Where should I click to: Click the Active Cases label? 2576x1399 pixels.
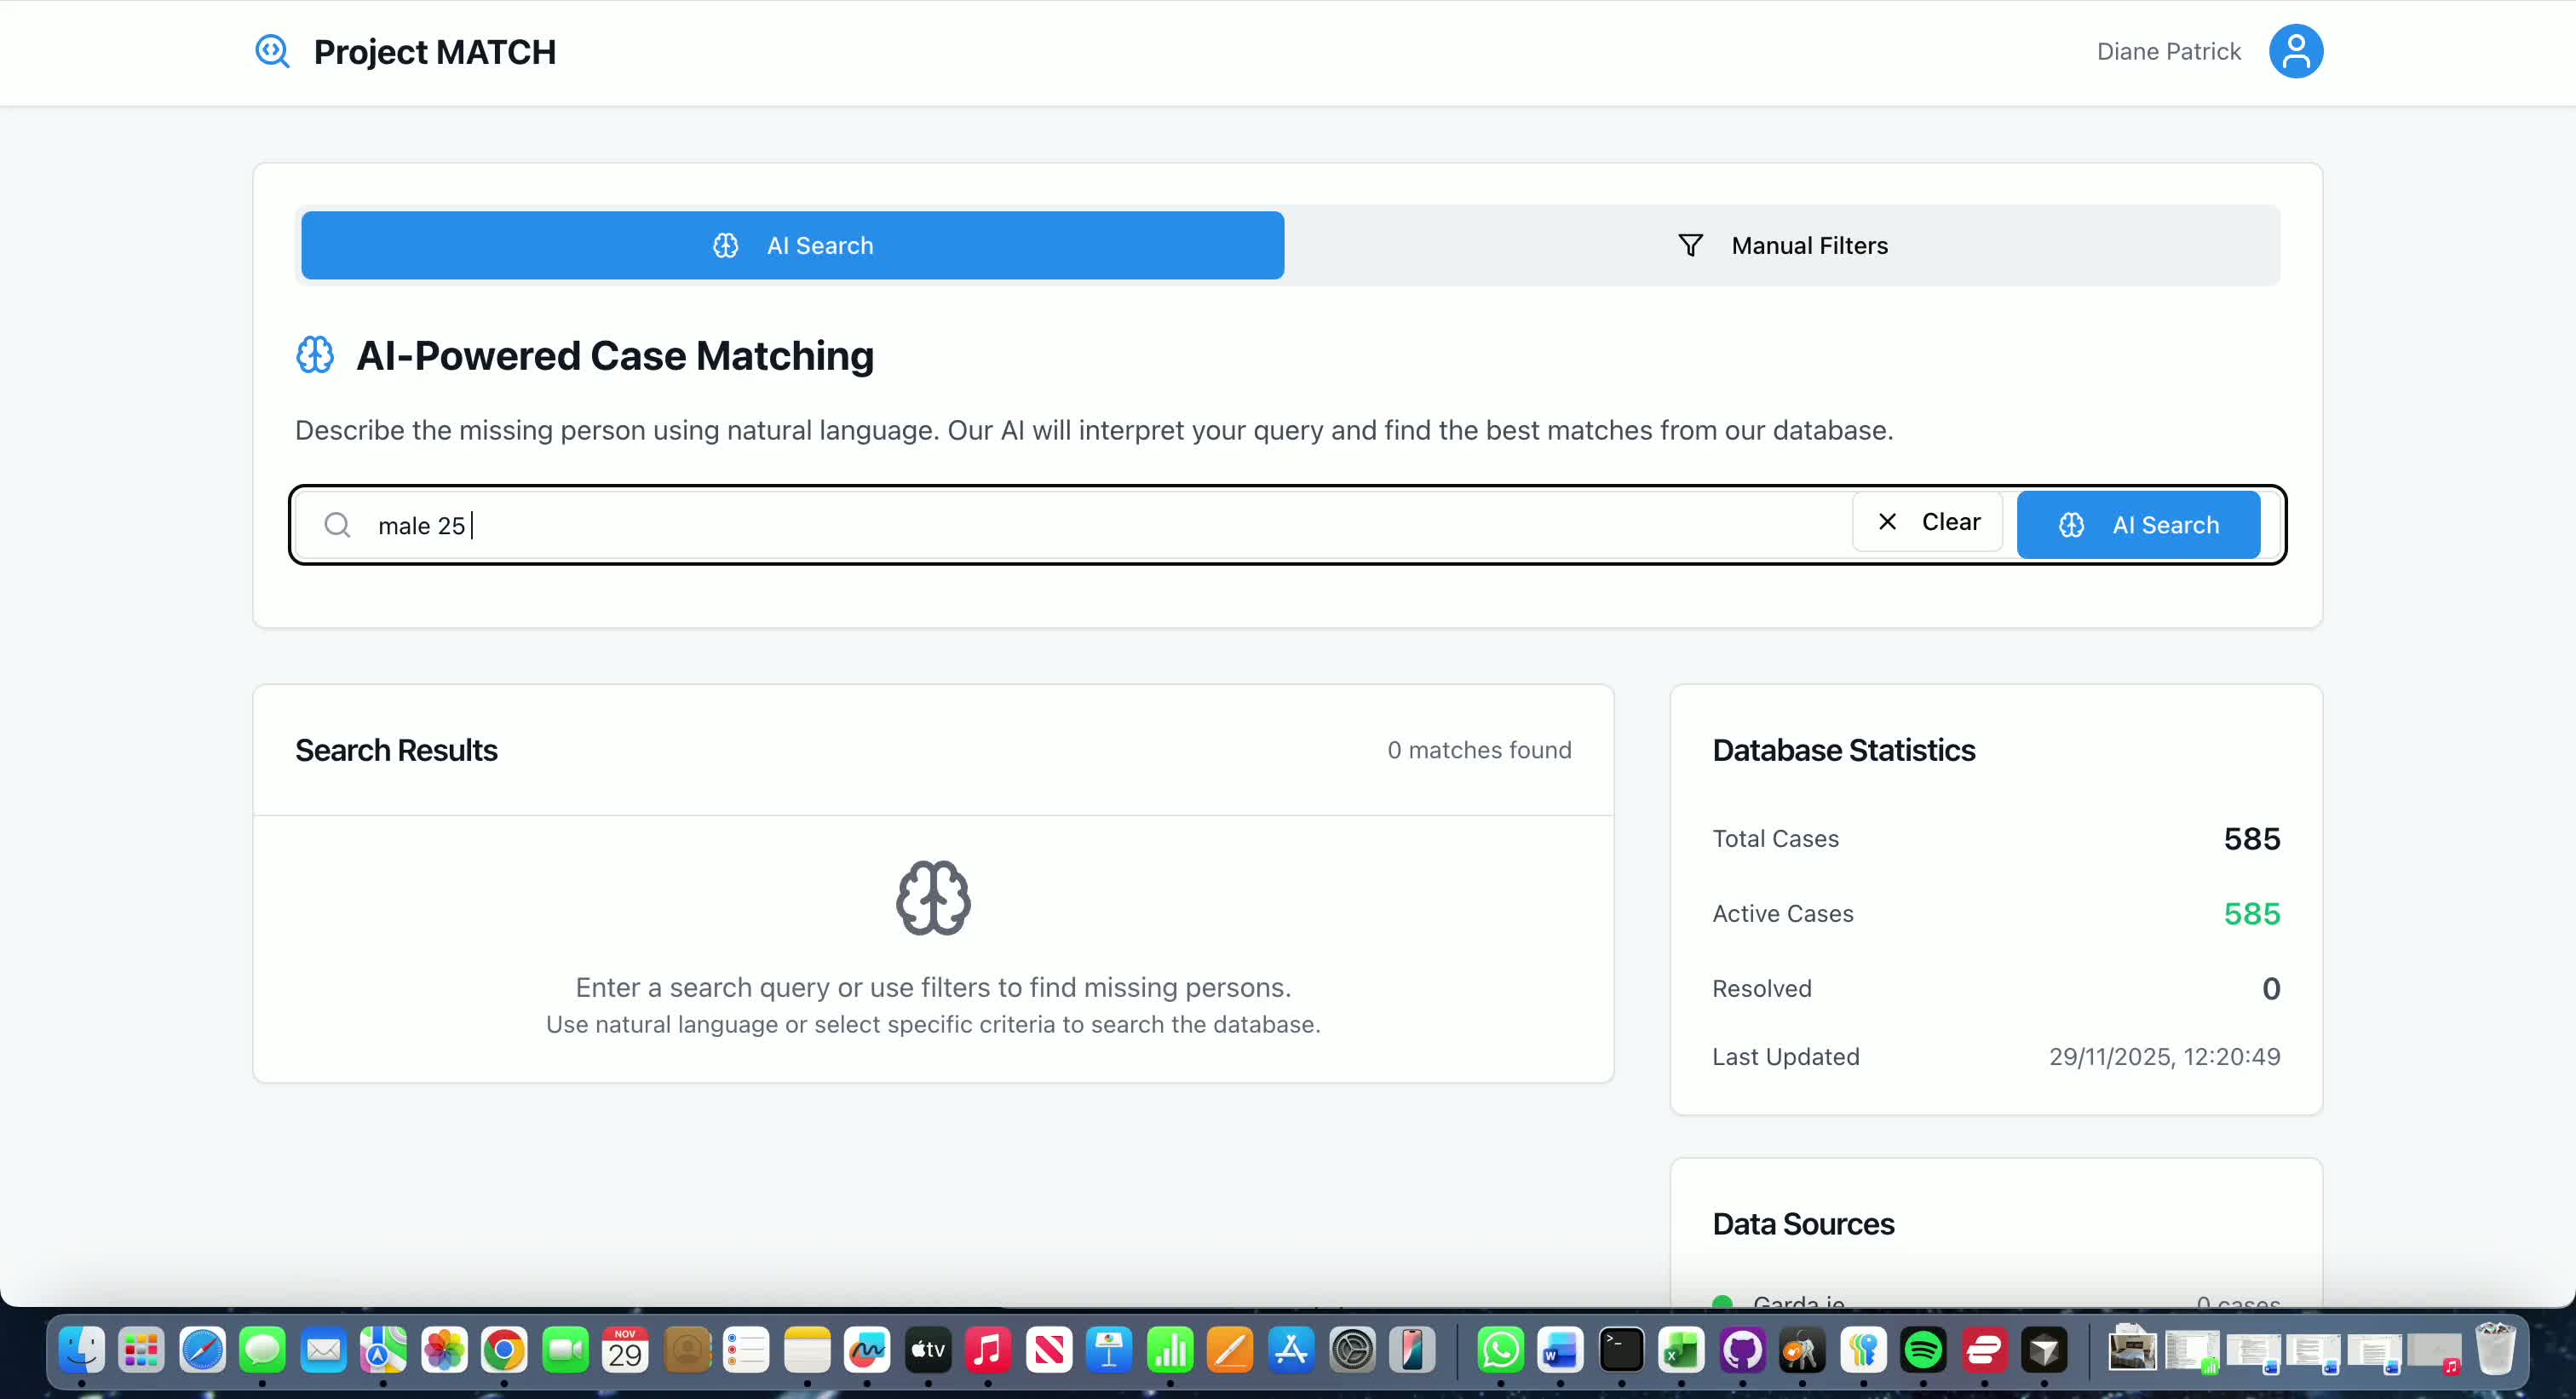pyautogui.click(x=1782, y=913)
